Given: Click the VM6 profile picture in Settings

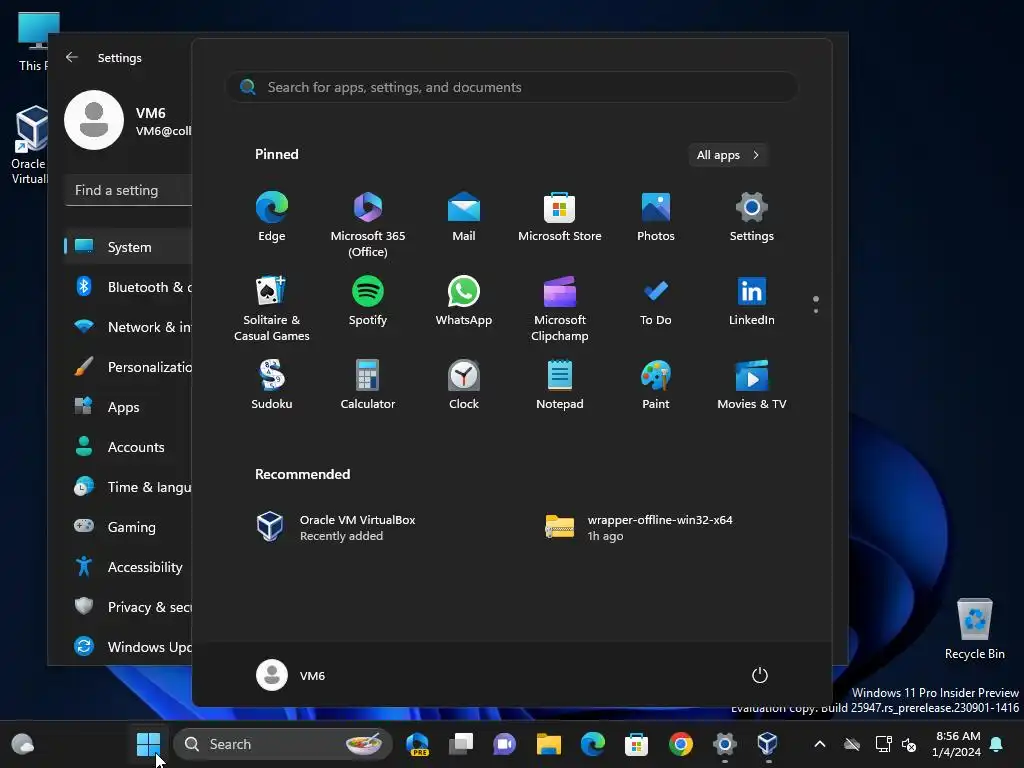Looking at the screenshot, I should (94, 120).
